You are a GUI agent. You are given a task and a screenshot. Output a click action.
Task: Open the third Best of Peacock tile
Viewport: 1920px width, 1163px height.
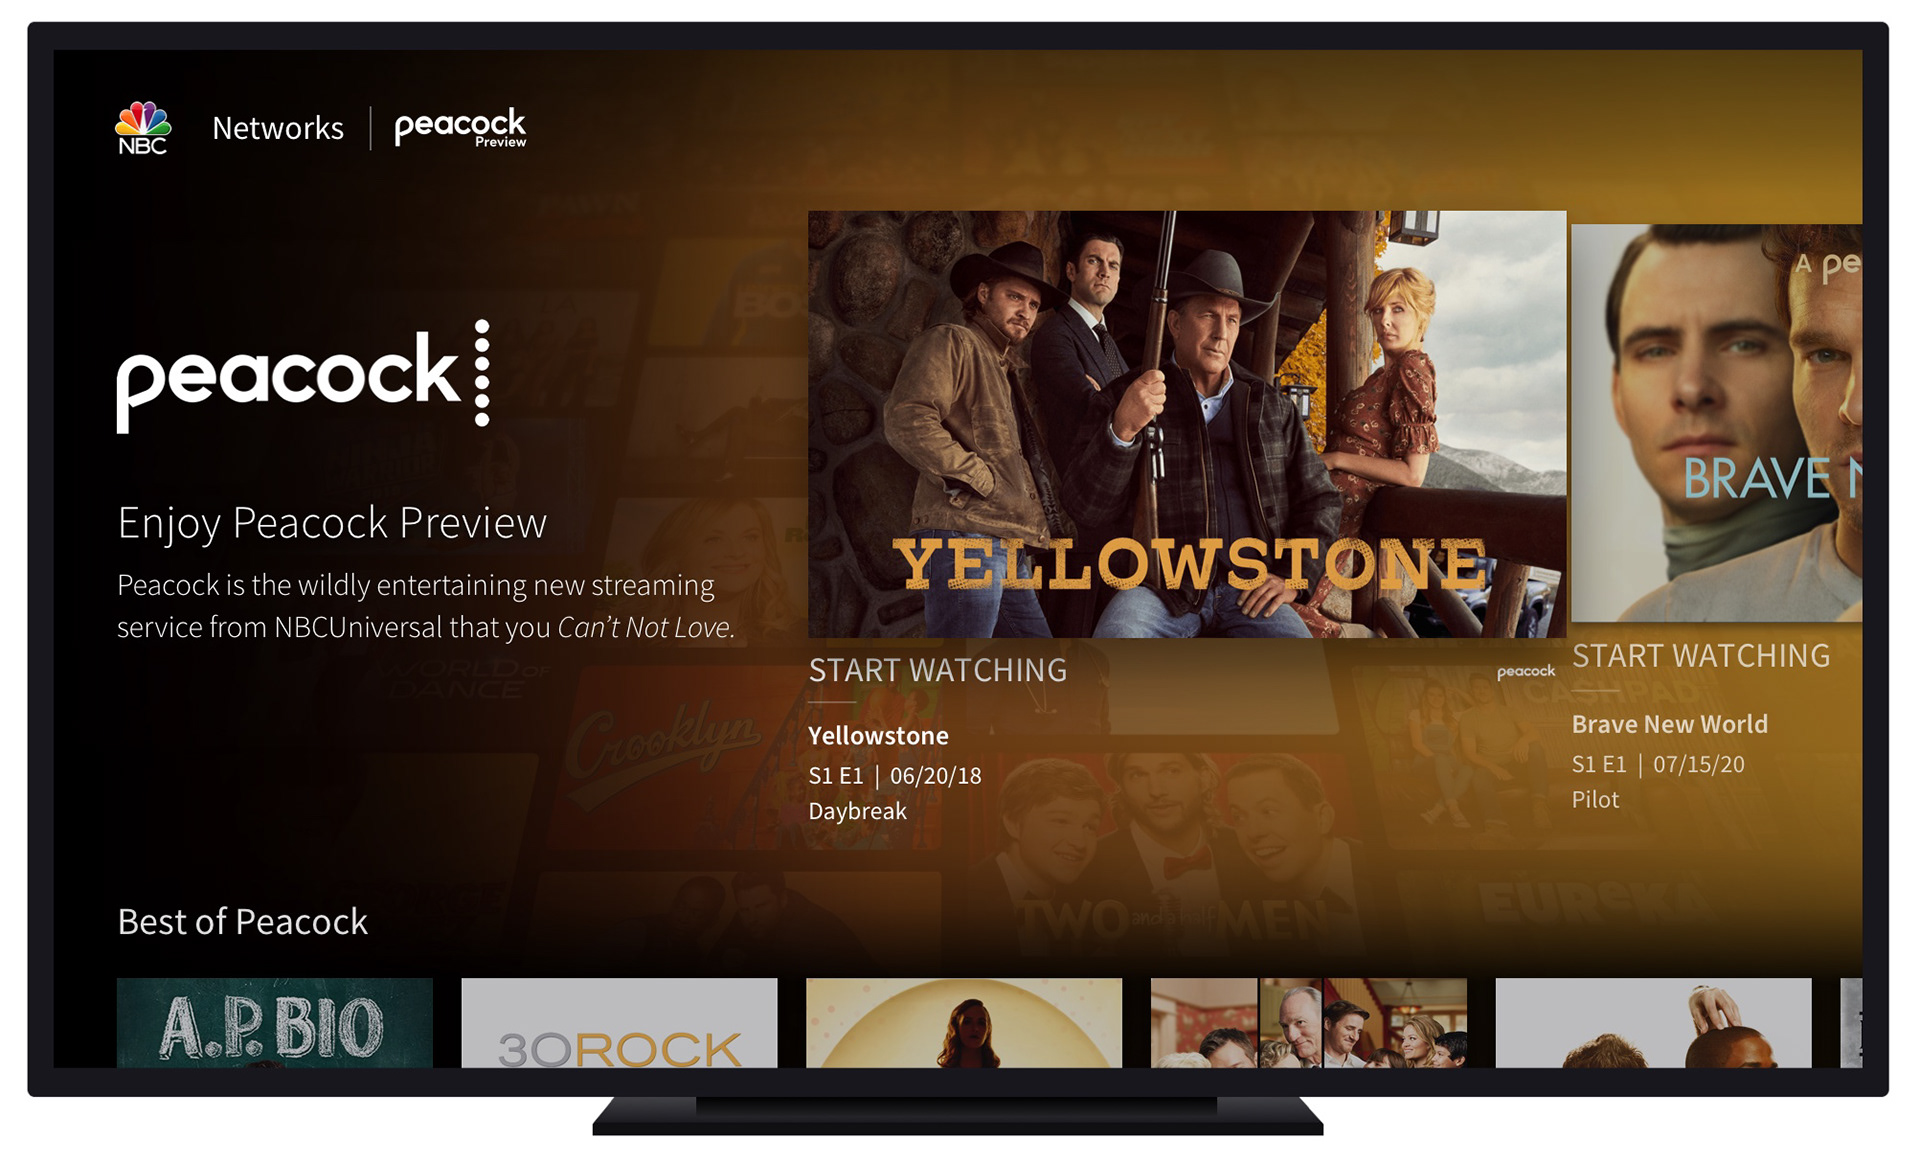pos(964,1022)
